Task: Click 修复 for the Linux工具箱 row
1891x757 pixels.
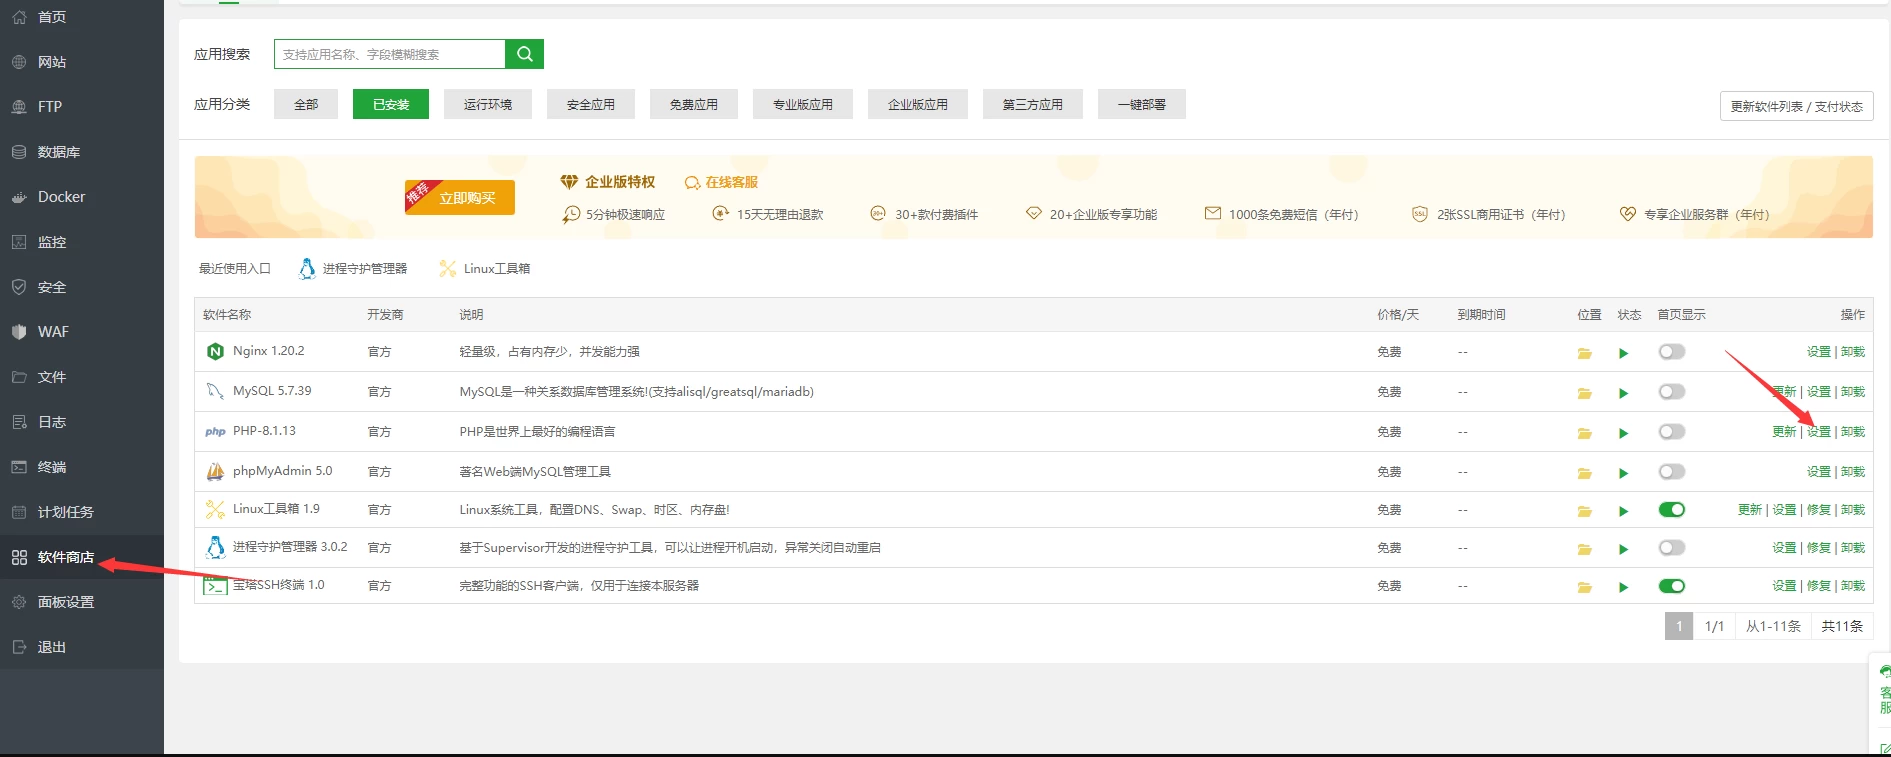Action: [1819, 510]
